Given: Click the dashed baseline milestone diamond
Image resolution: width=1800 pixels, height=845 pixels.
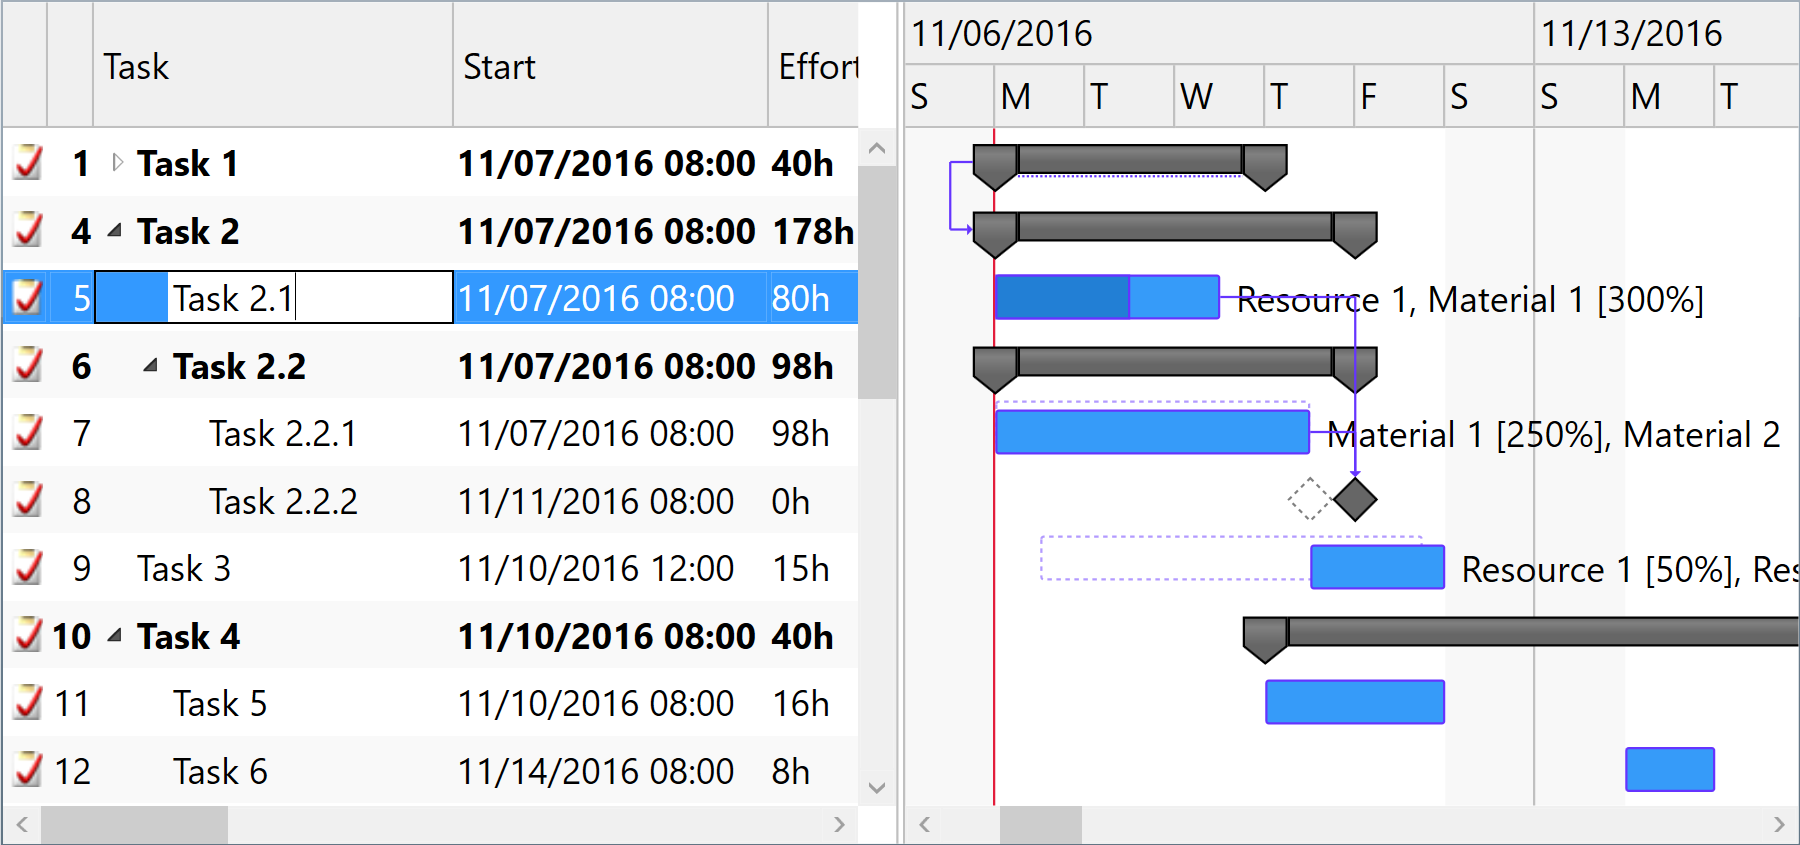Looking at the screenshot, I should point(1309,499).
